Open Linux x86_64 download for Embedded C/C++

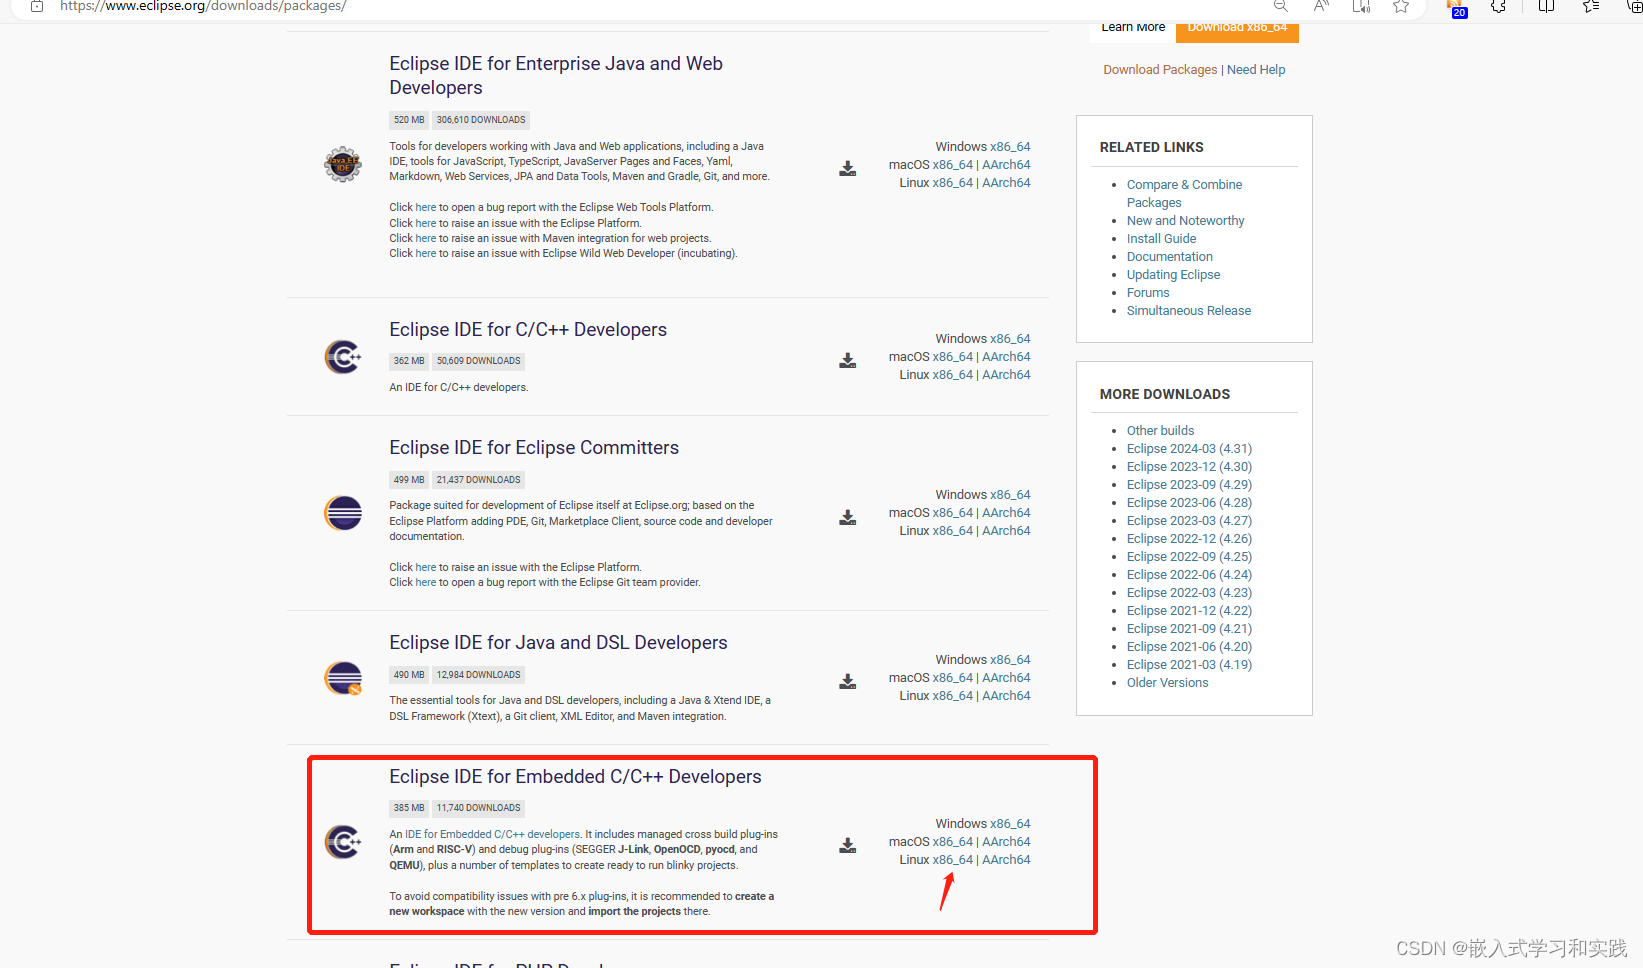(x=953, y=859)
